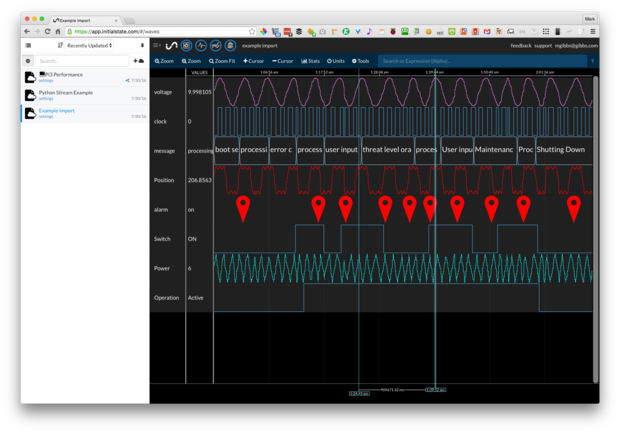The width and height of the screenshot is (620, 433).
Task: Switch to Tiles app view icon
Action: point(186,46)
